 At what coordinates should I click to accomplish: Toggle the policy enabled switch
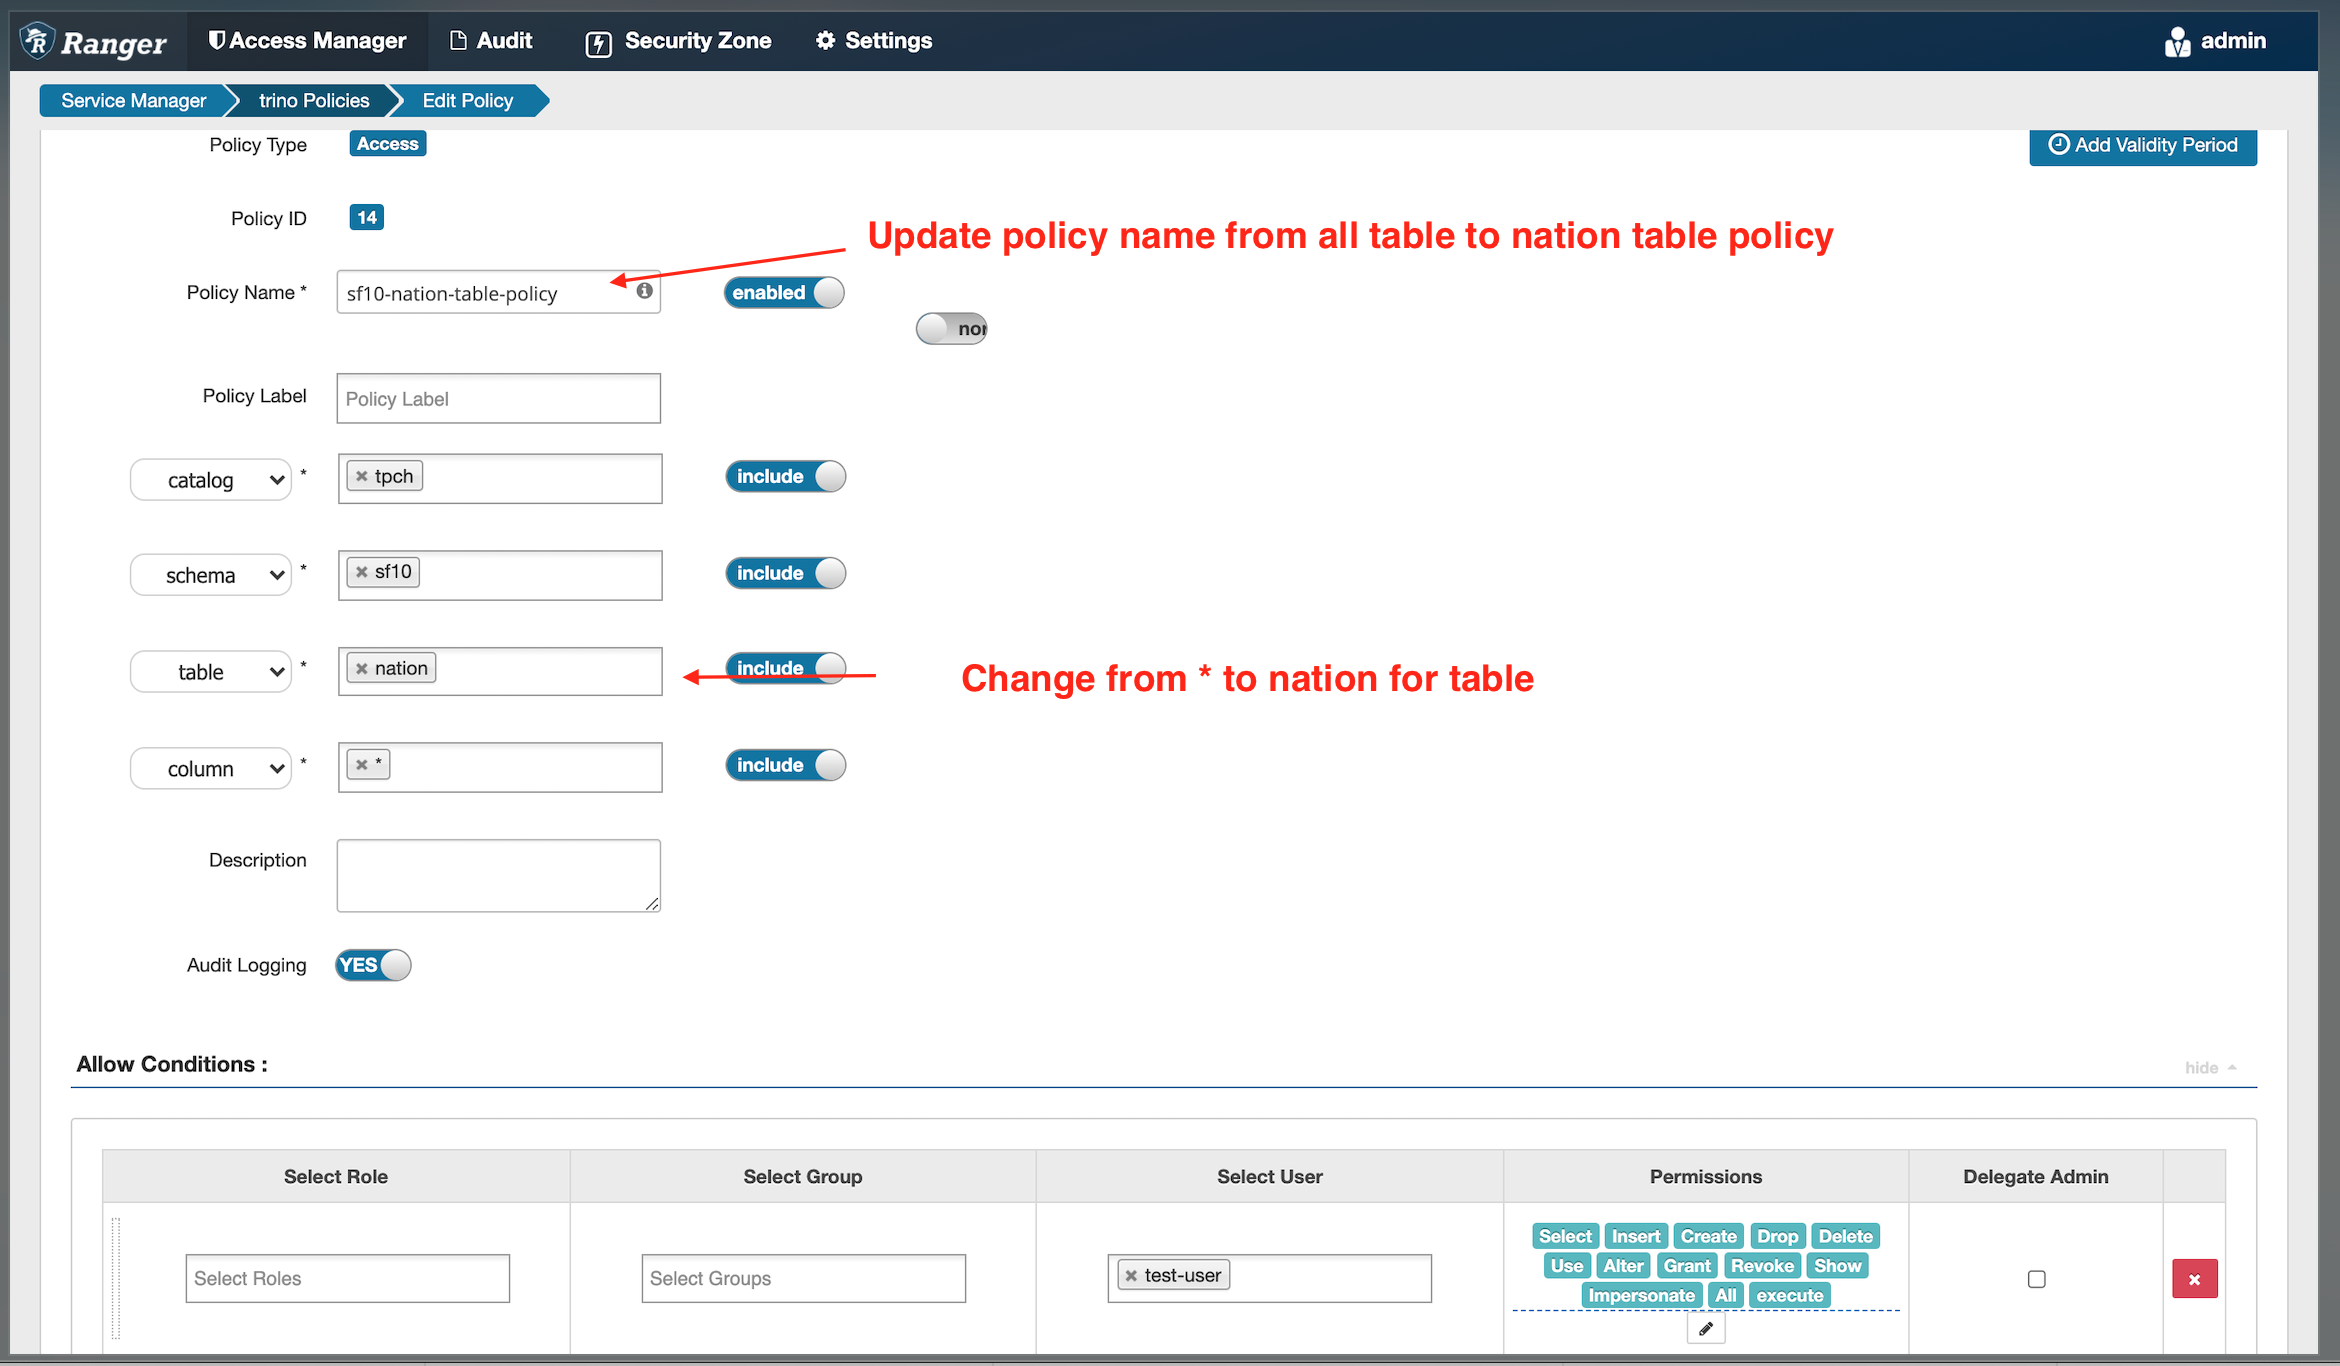pos(785,293)
